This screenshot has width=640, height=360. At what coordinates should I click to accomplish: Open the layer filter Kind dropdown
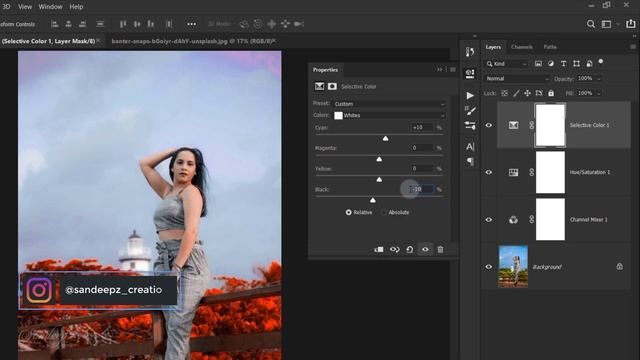click(x=507, y=64)
